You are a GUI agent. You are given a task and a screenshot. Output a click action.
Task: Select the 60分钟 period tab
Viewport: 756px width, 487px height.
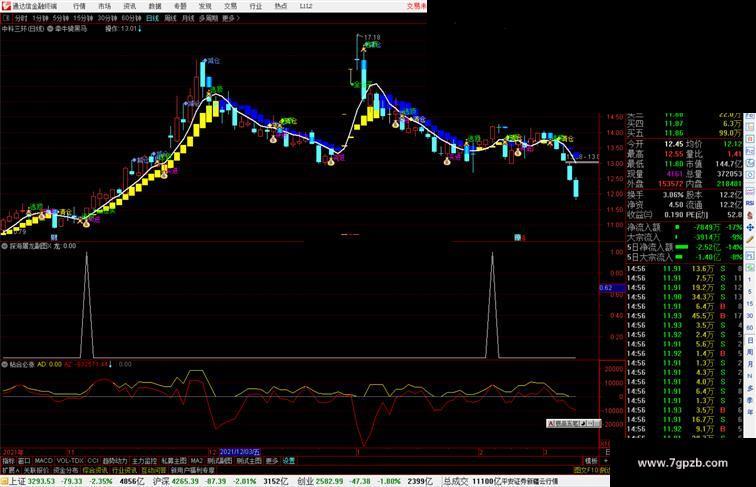click(x=131, y=18)
